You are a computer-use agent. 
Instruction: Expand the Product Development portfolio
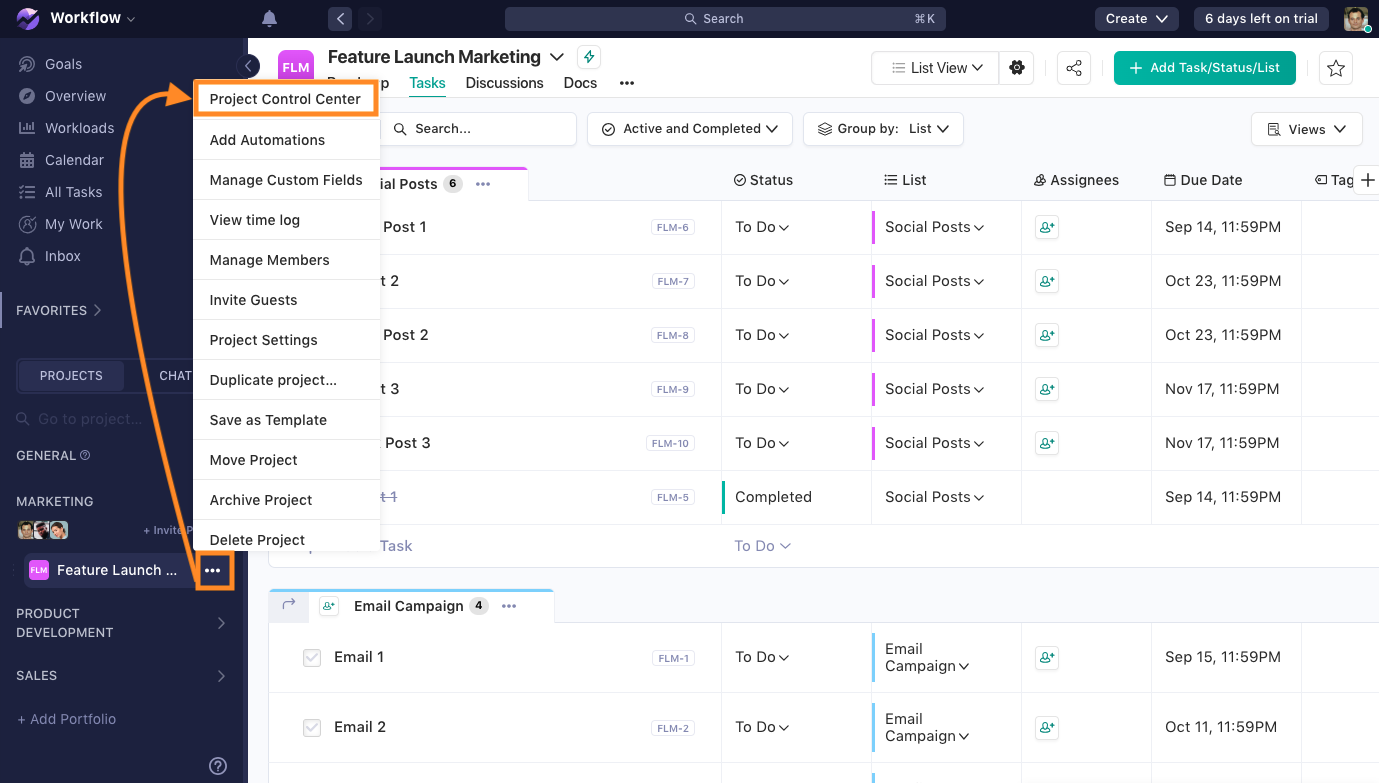(222, 623)
